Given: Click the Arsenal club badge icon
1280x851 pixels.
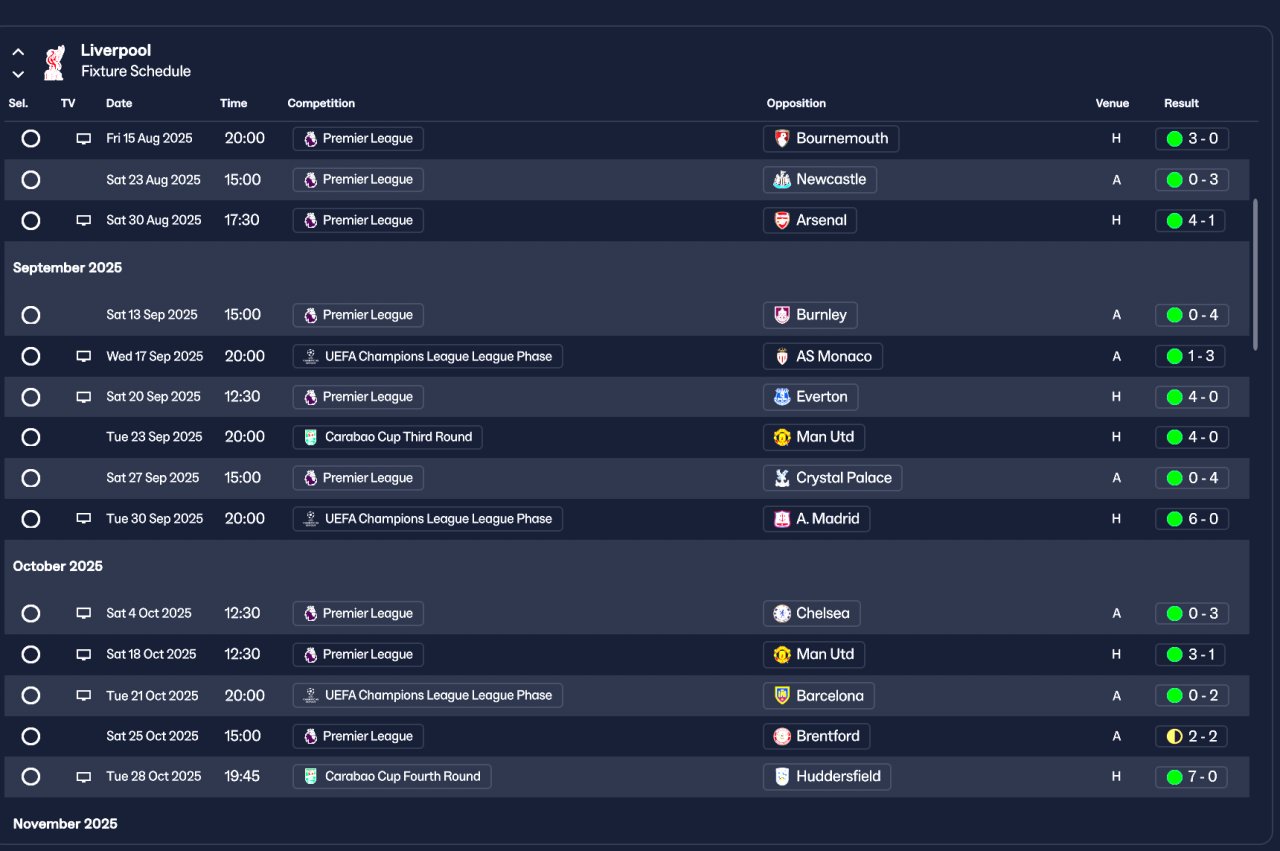Looking at the screenshot, I should [782, 221].
